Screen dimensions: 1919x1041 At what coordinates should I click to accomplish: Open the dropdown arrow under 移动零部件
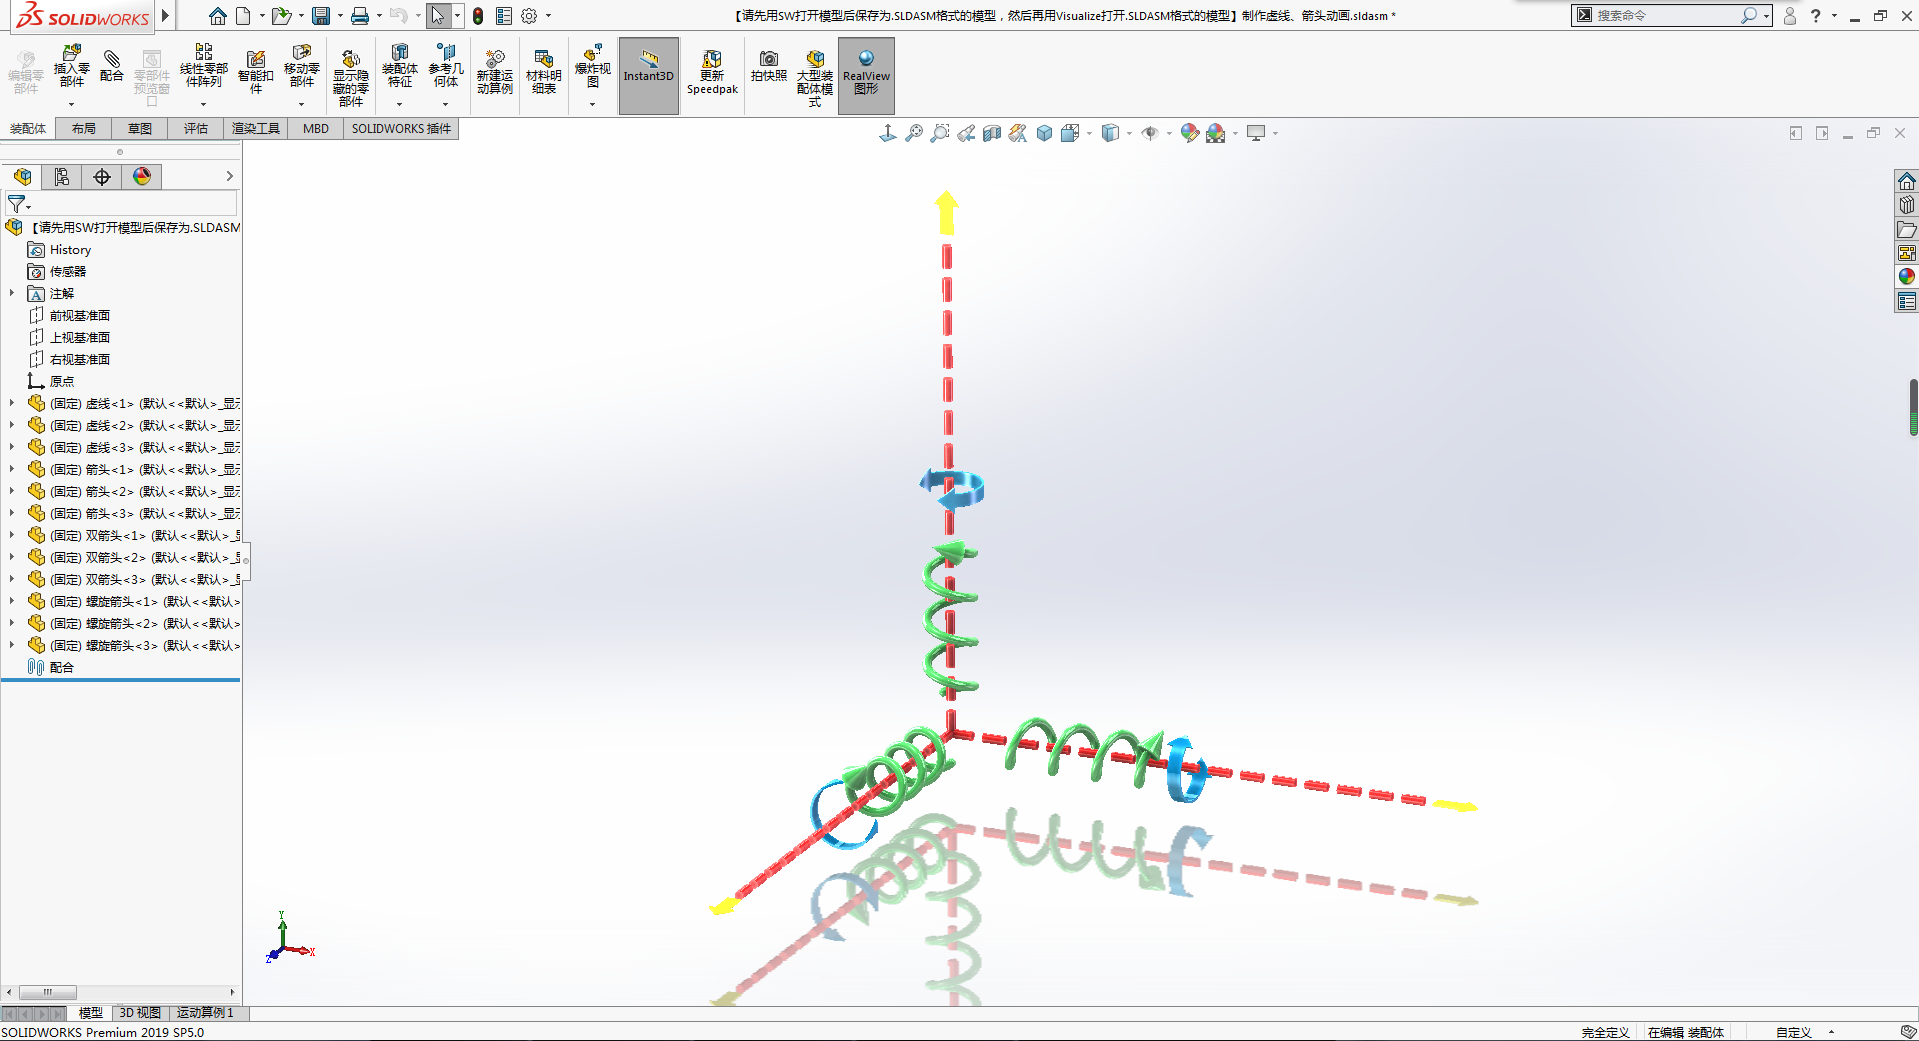(301, 104)
